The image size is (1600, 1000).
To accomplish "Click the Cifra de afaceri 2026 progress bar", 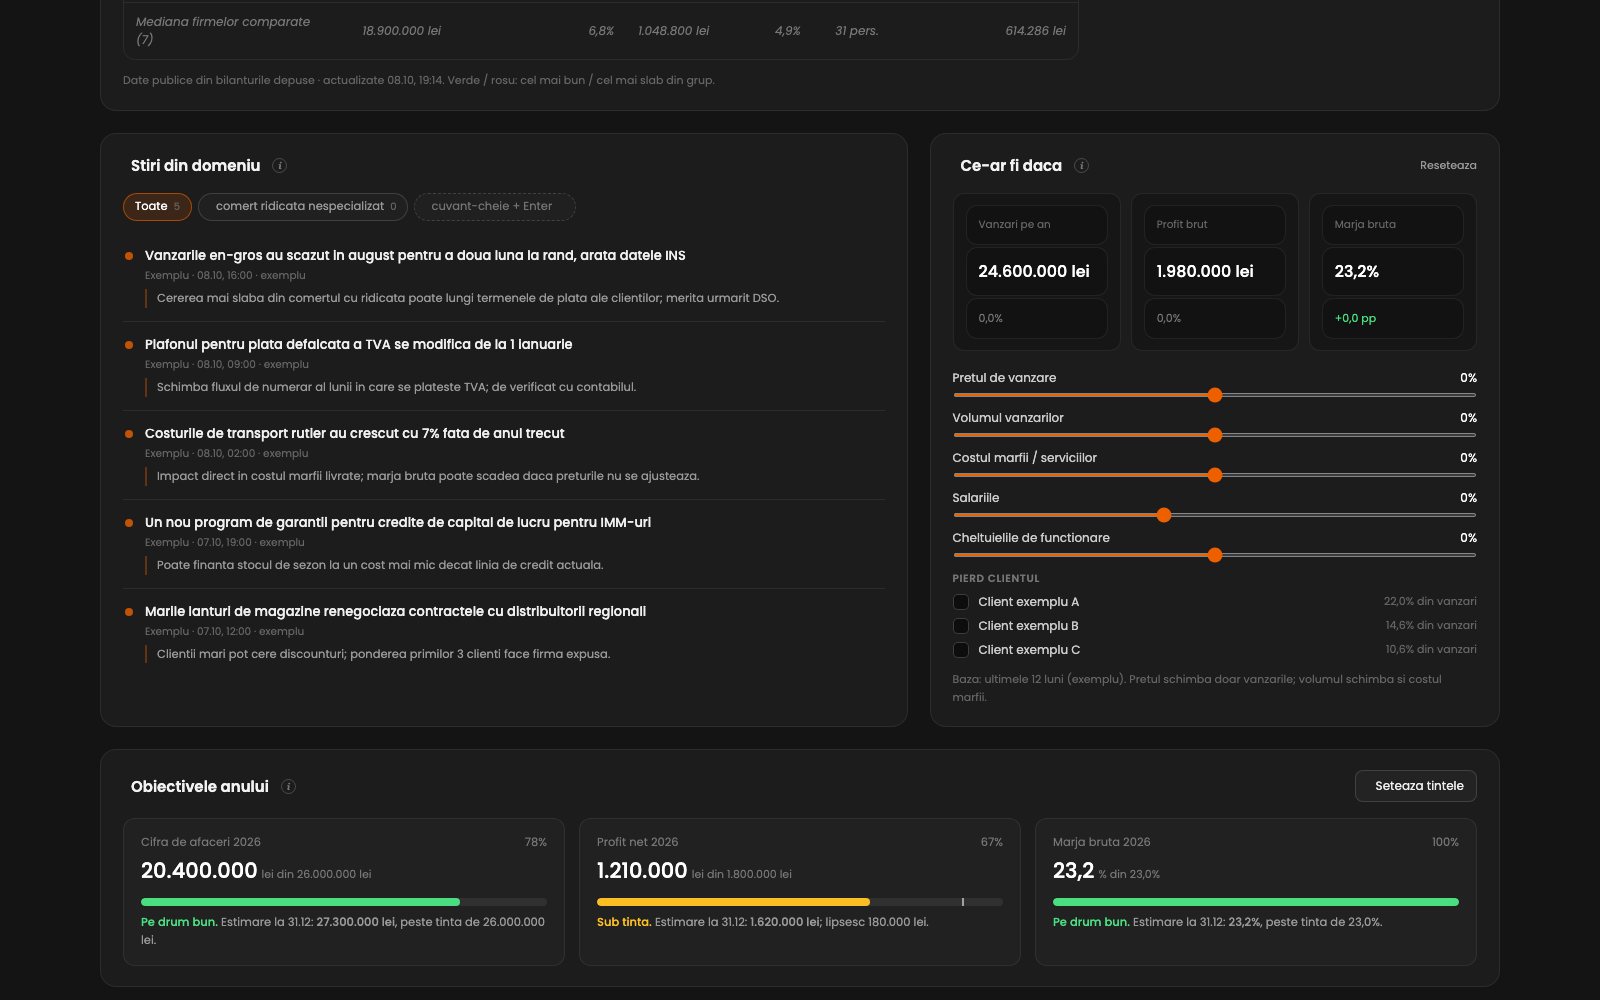I will [344, 902].
